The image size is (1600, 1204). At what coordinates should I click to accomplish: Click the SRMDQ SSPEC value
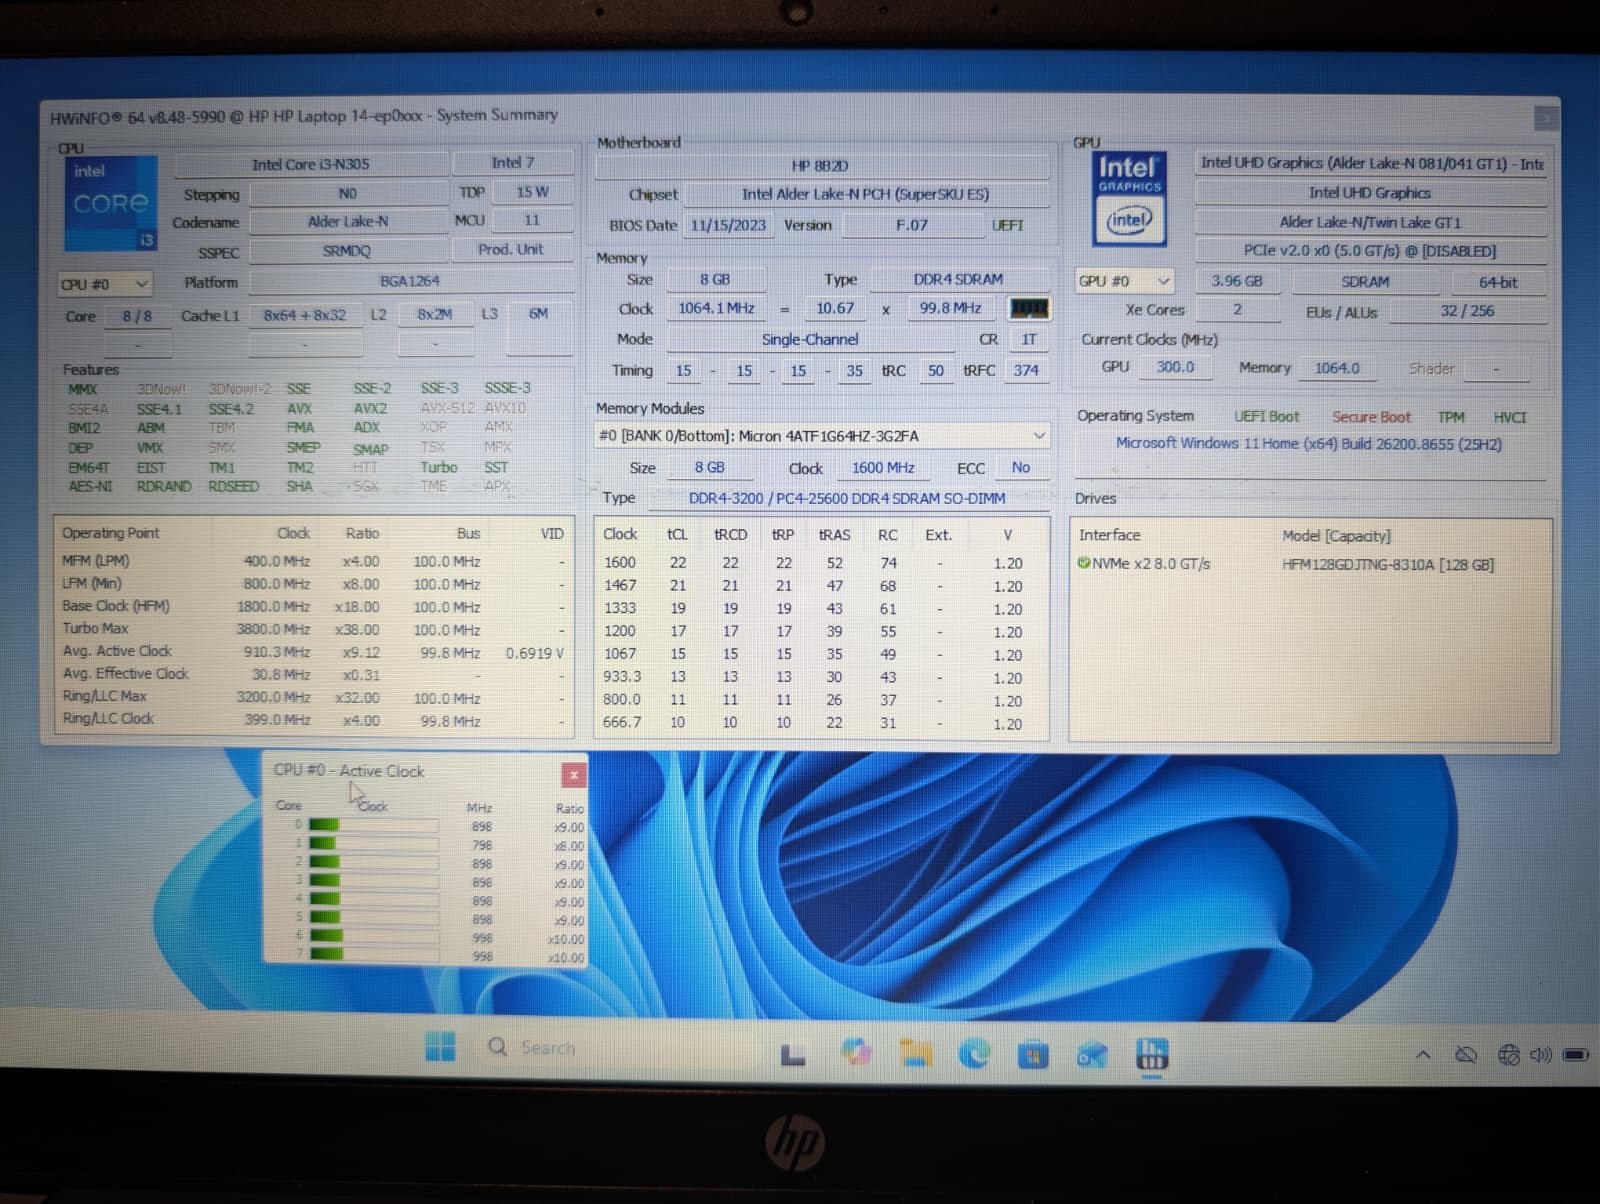click(347, 251)
